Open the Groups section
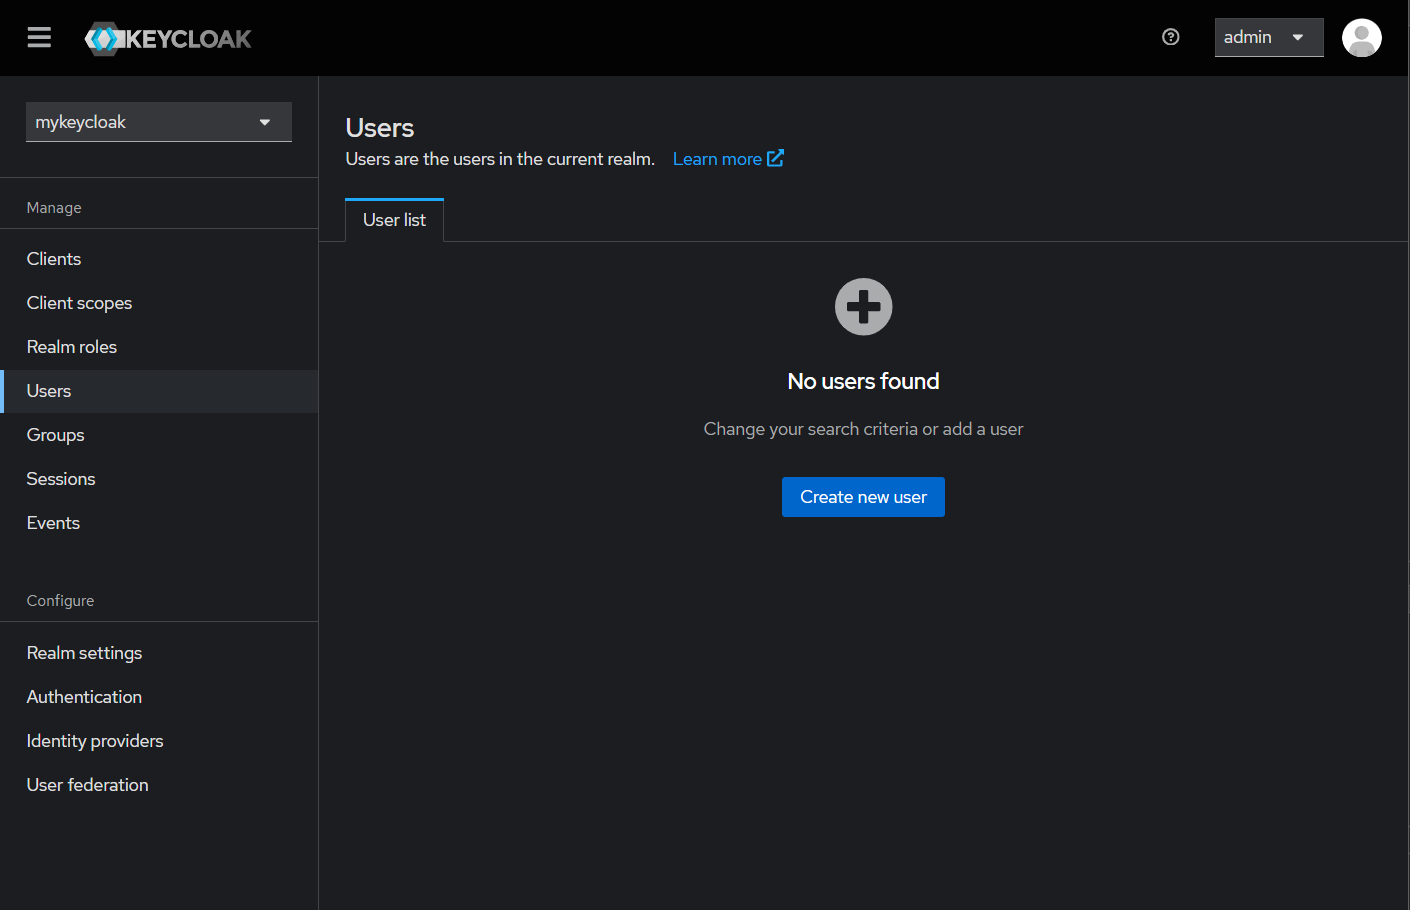The image size is (1410, 910). 55,434
